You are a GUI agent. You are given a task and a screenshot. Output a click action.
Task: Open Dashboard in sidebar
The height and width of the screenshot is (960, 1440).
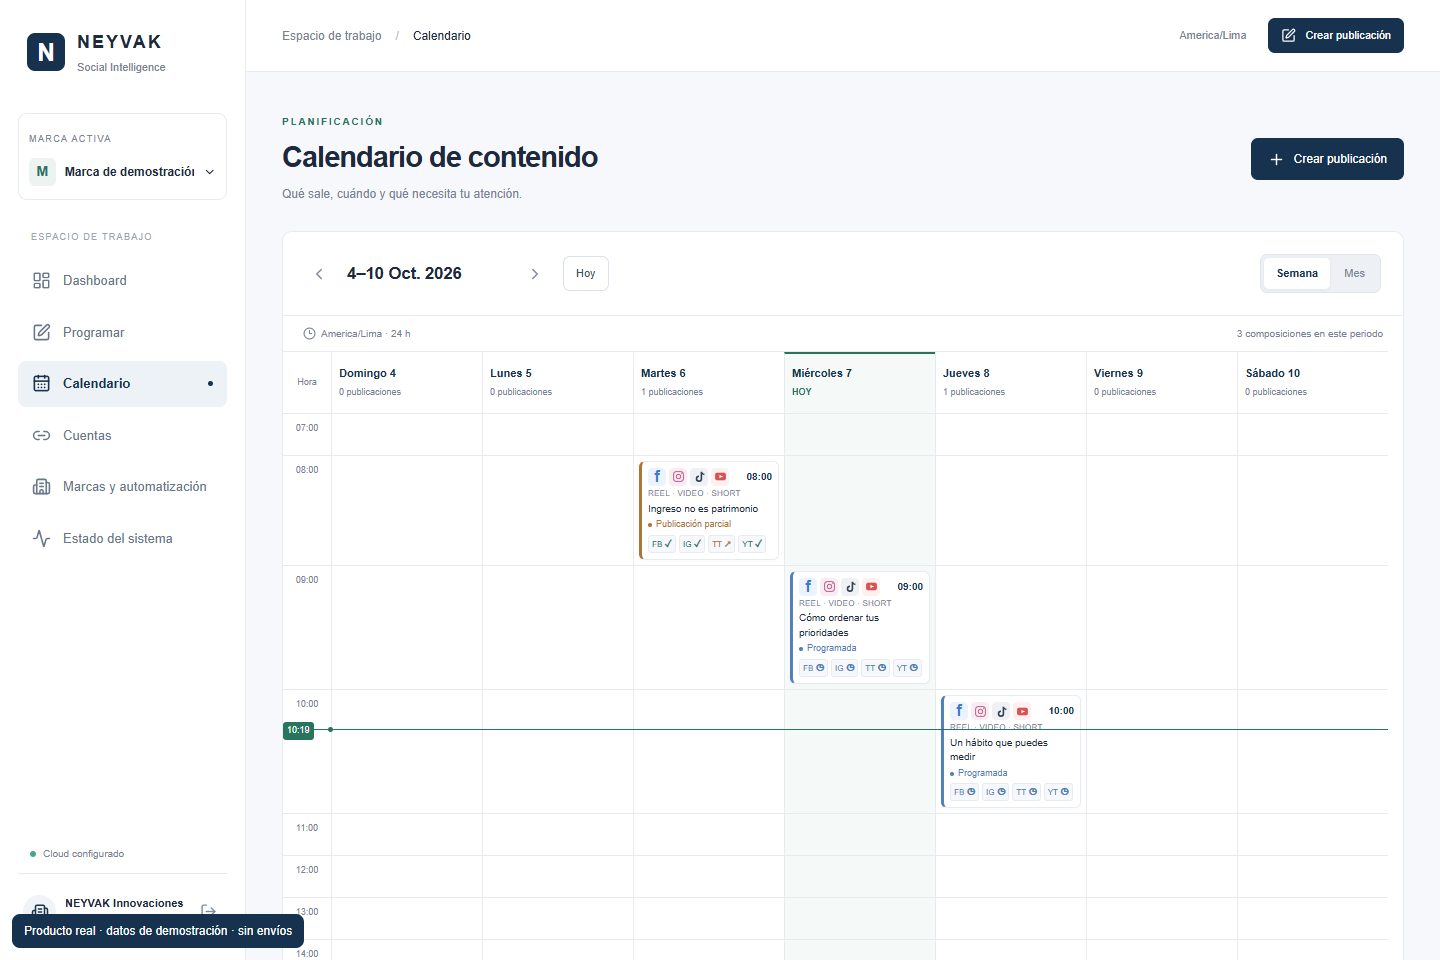coord(122,281)
